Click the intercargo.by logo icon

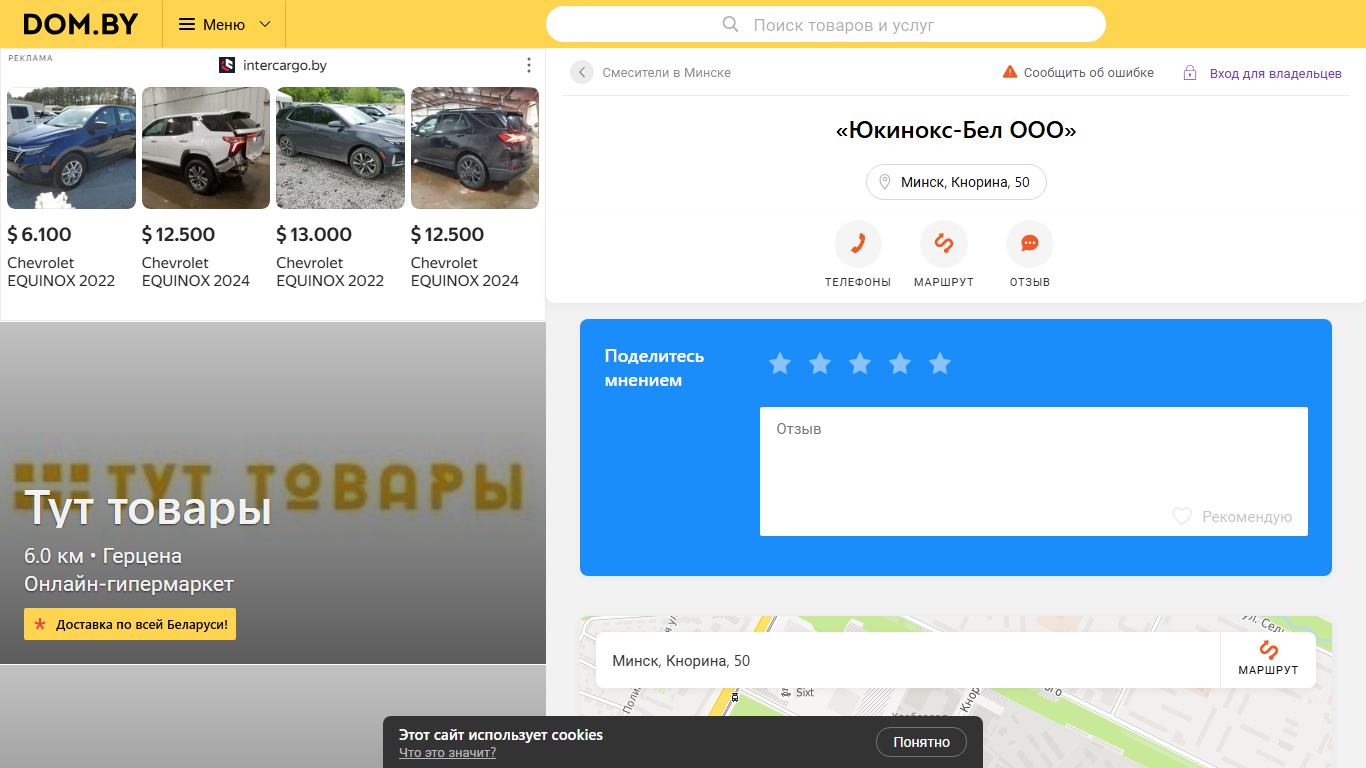click(227, 65)
